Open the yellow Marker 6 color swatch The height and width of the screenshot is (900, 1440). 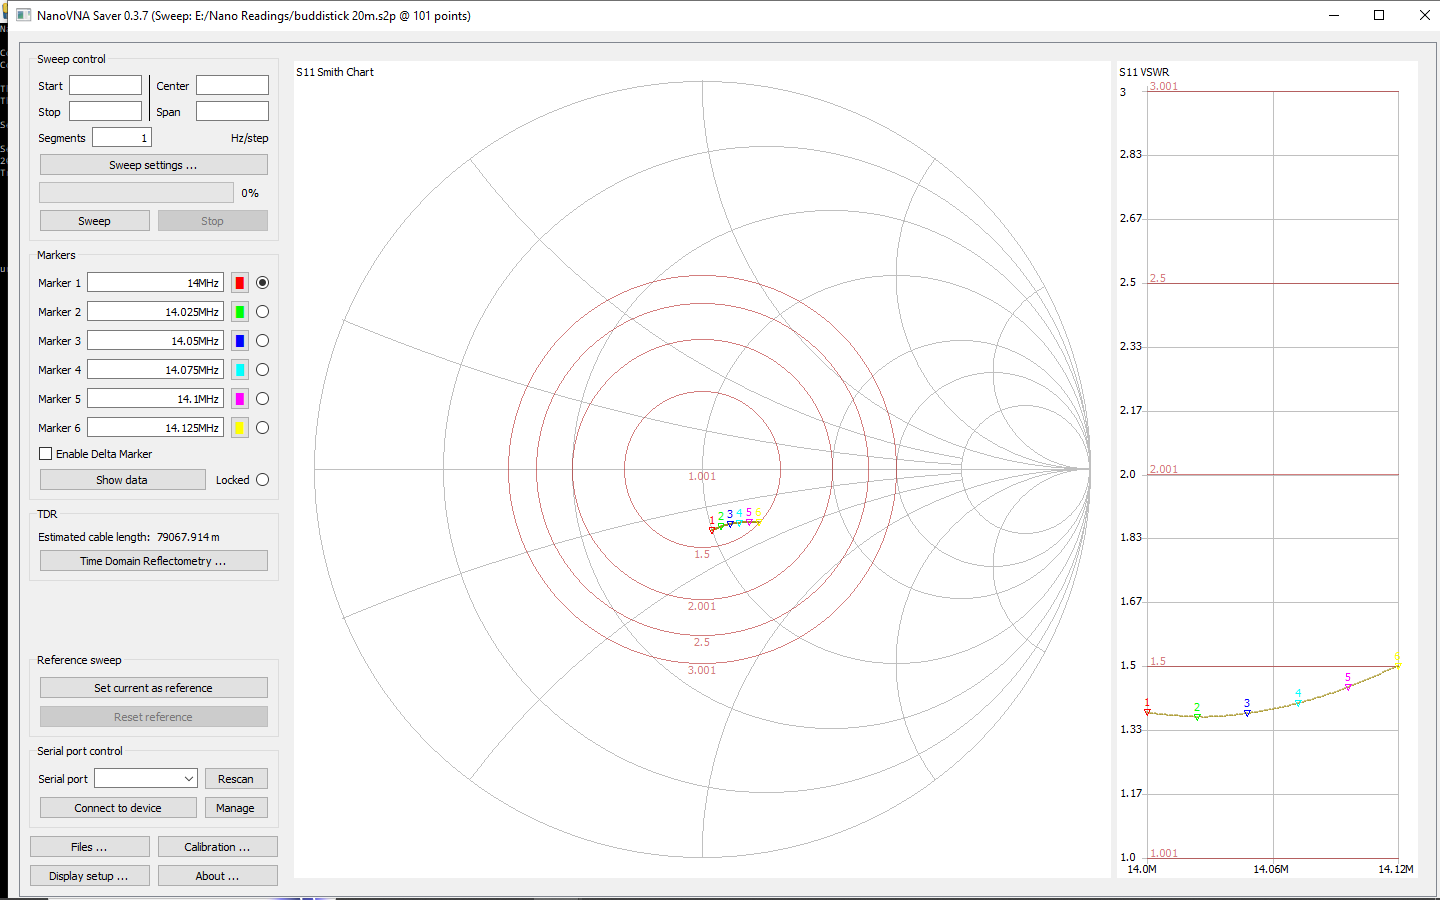(x=240, y=428)
